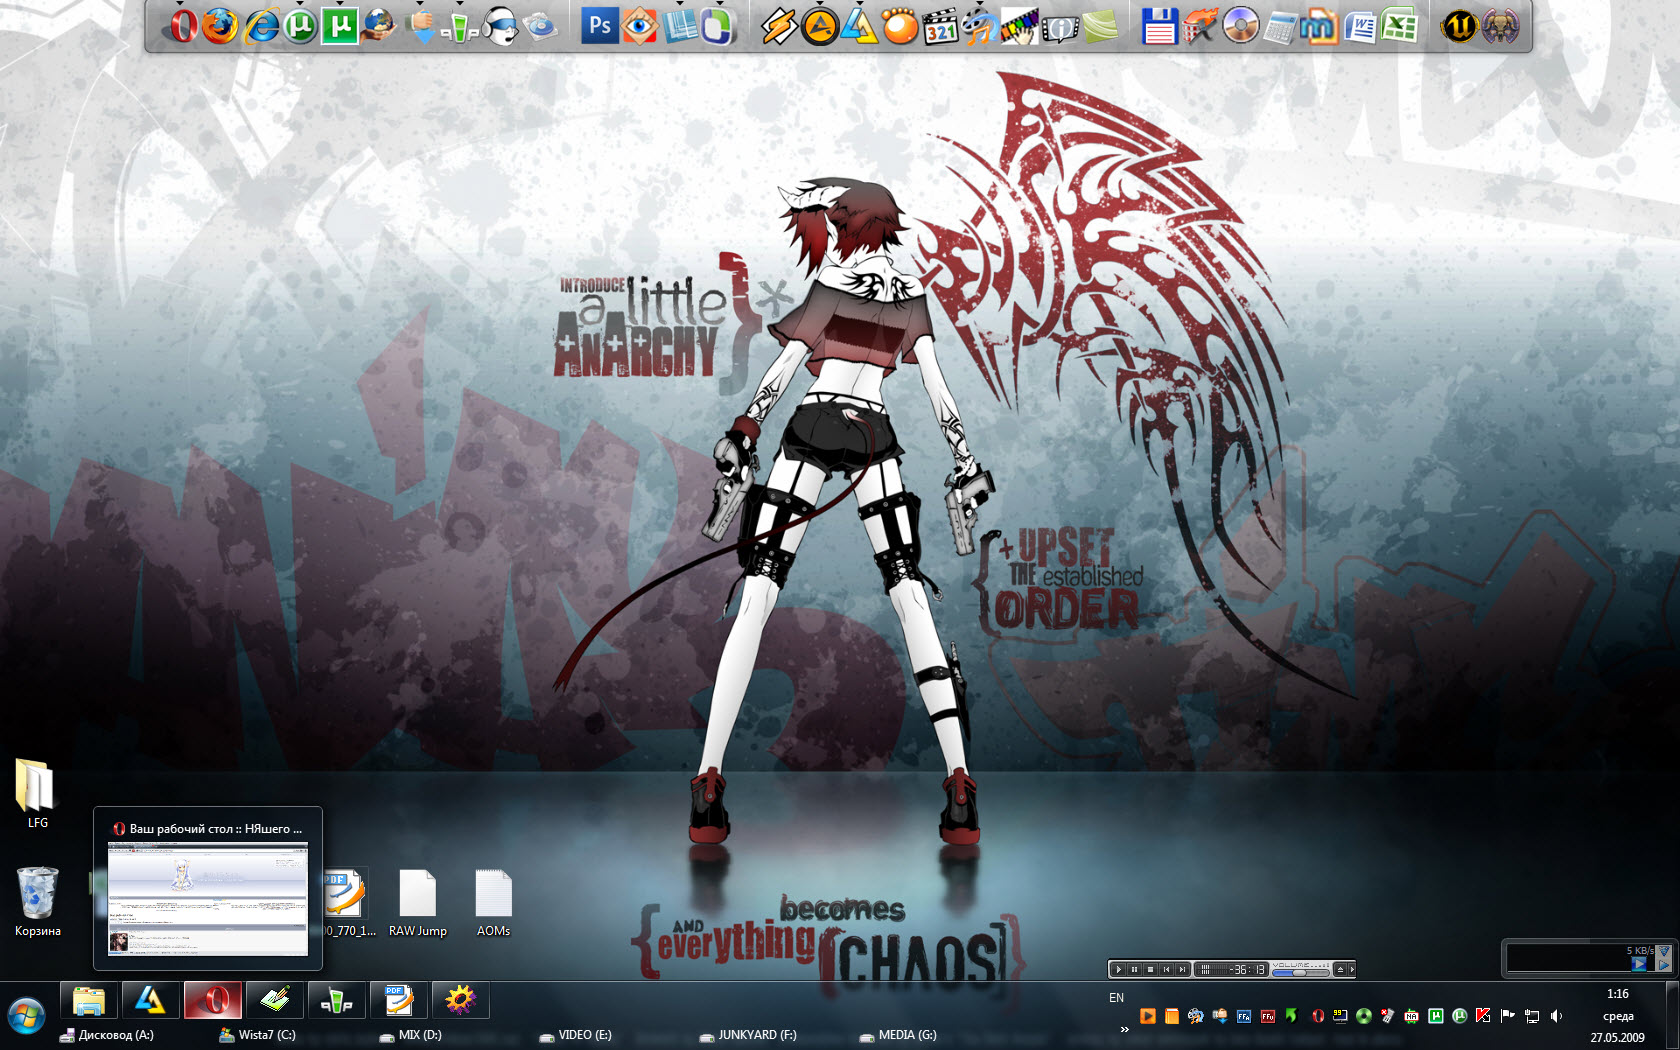Open the calculator icon in dock
Viewport: 1680px width, 1050px height.
[x=1280, y=26]
